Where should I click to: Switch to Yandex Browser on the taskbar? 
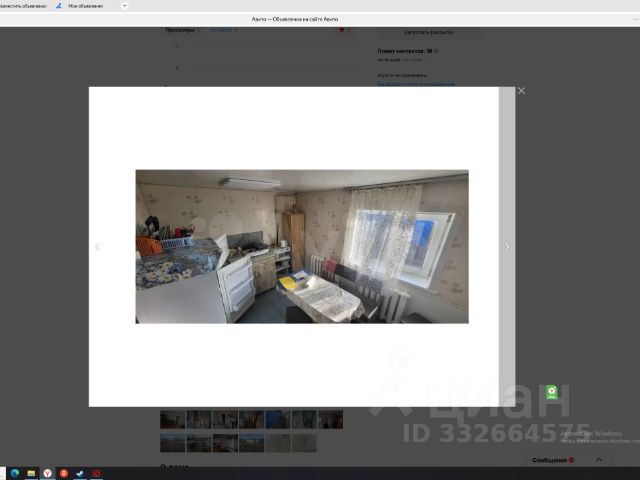[x=48, y=473]
